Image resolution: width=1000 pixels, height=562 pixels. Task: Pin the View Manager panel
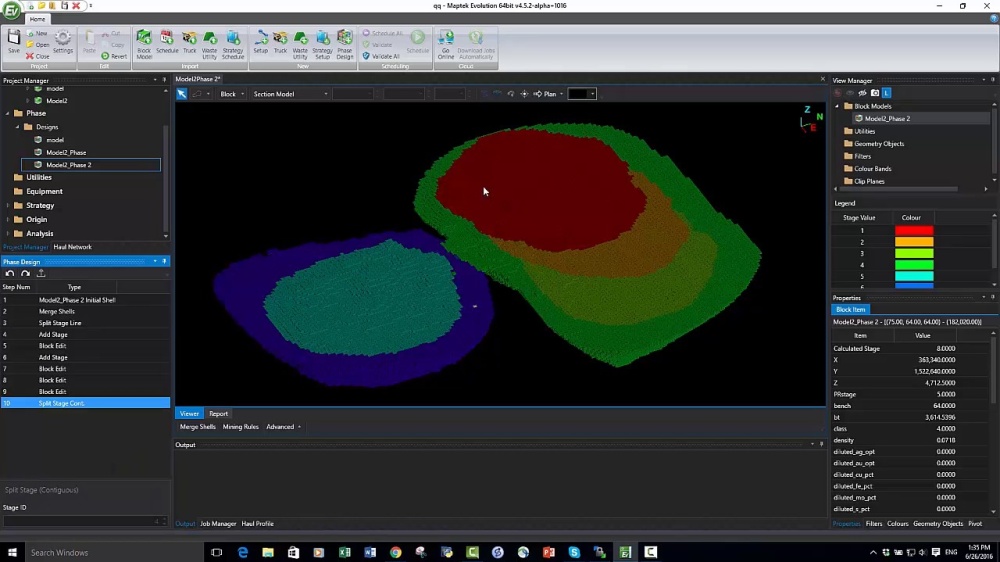[992, 80]
